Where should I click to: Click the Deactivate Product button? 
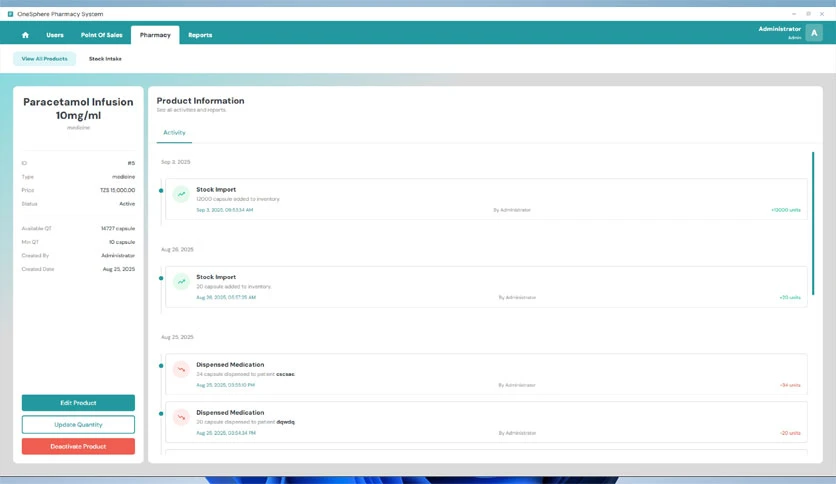point(78,447)
